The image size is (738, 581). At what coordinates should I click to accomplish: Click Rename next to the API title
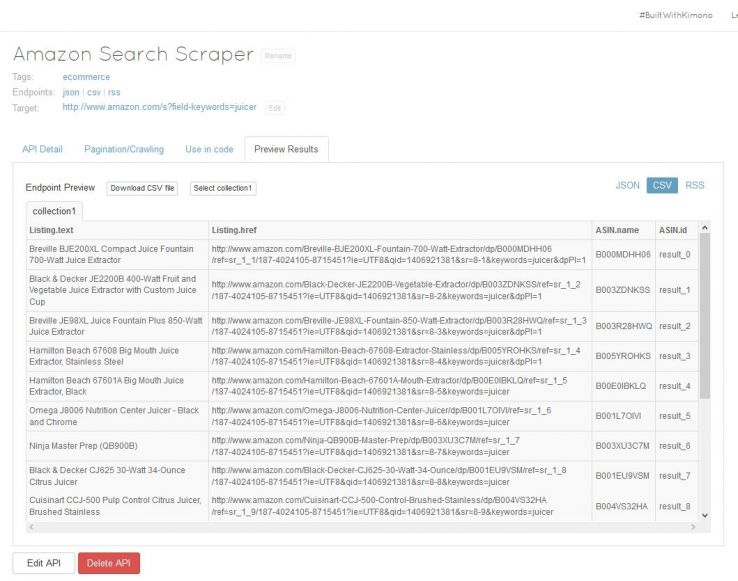tap(277, 56)
